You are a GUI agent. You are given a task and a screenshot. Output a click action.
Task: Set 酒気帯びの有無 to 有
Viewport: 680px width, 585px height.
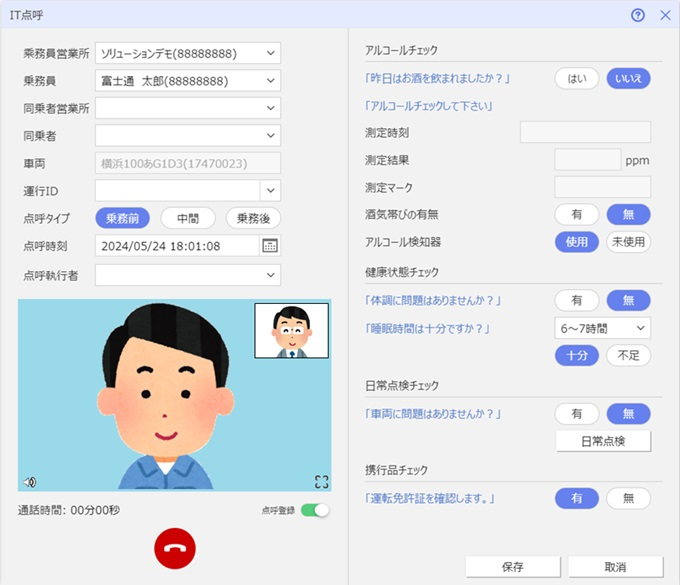click(577, 214)
